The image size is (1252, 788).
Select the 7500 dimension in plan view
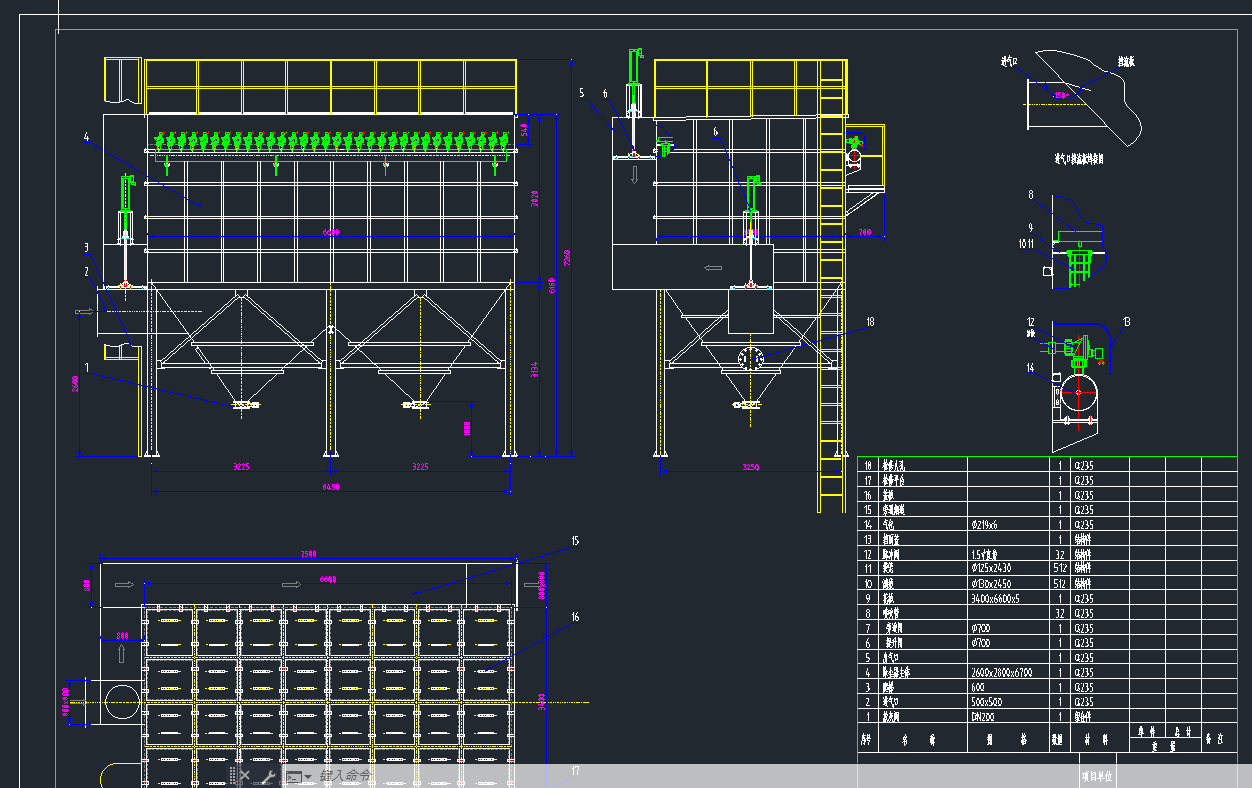point(309,553)
